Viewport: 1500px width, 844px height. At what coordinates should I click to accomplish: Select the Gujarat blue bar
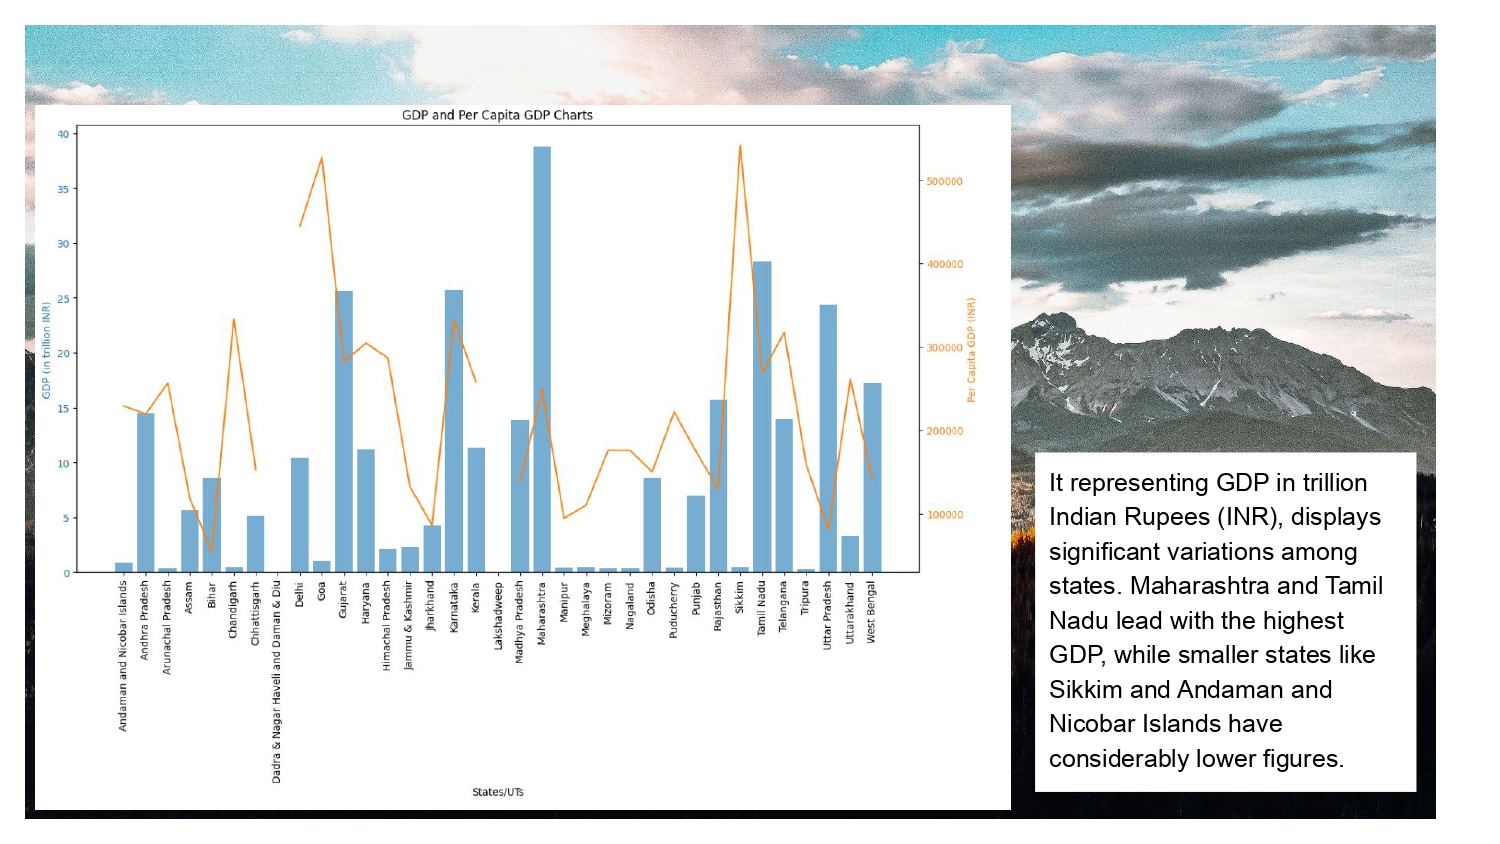[344, 432]
